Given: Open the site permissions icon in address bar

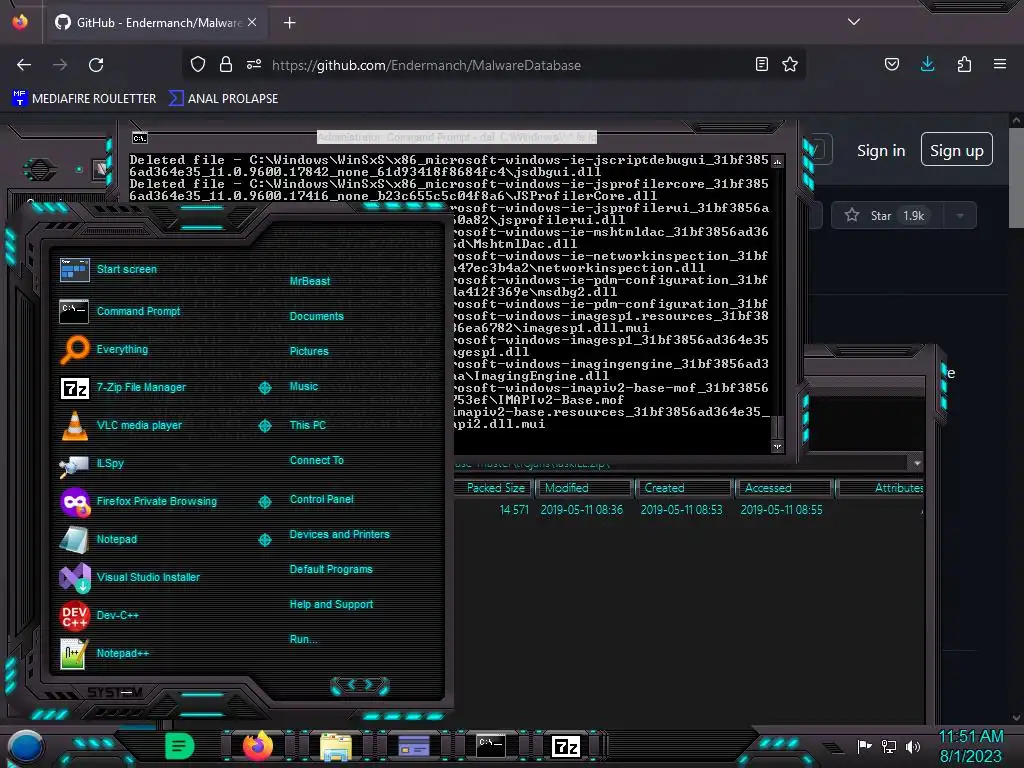Looking at the screenshot, I should (x=254, y=65).
